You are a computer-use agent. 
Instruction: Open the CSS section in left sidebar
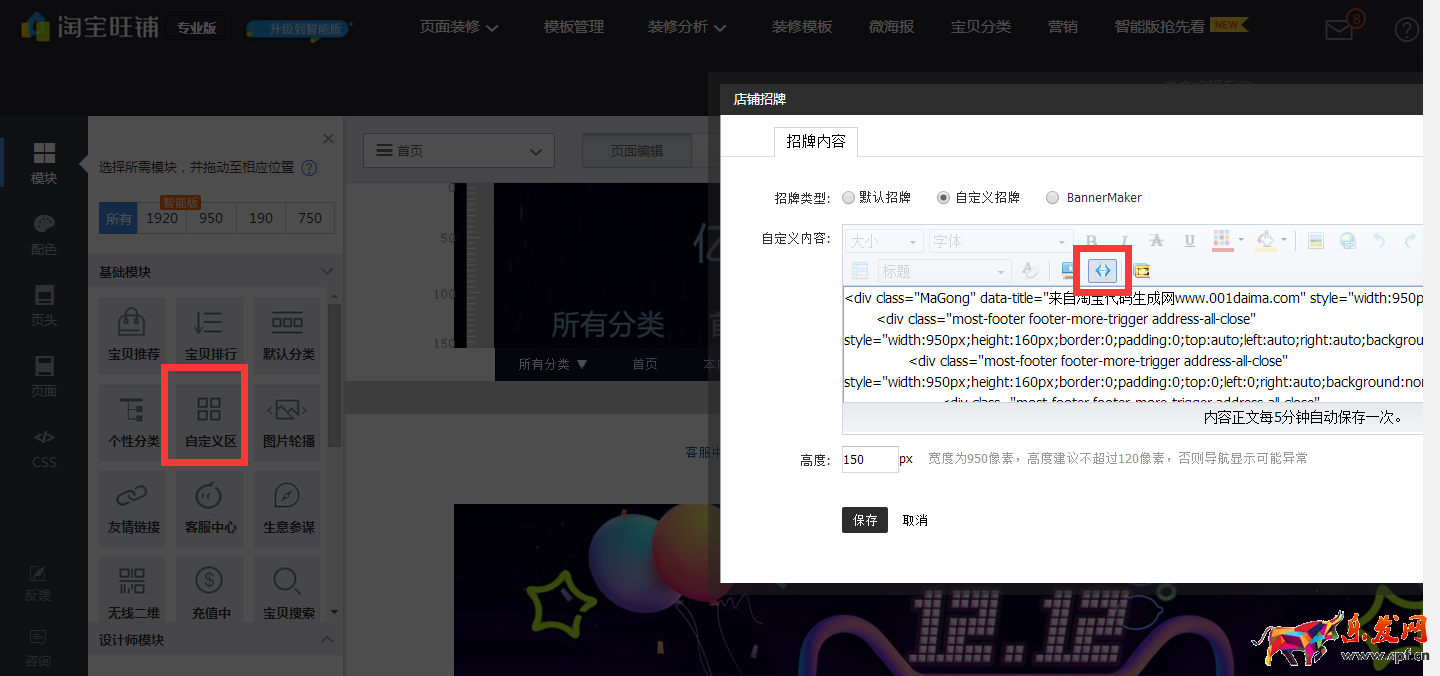click(x=44, y=448)
